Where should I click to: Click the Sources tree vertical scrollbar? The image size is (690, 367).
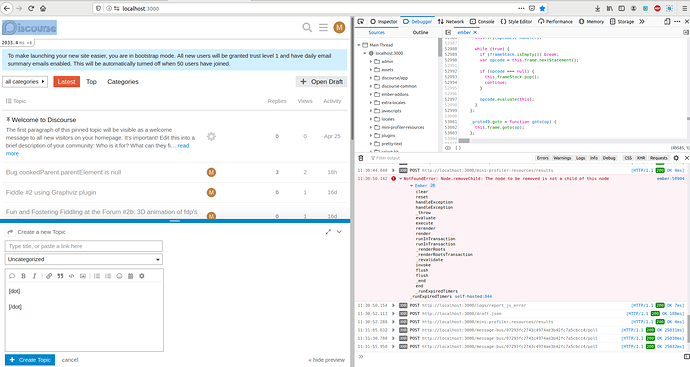(x=440, y=48)
